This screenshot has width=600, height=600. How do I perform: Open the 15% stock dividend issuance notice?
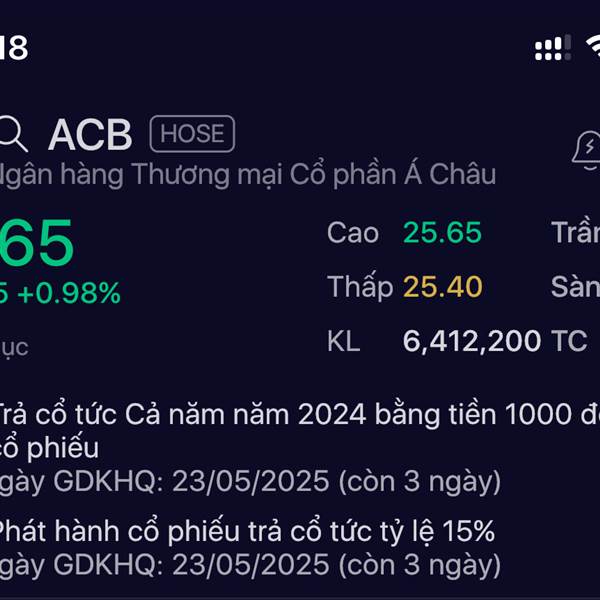pyautogui.click(x=247, y=532)
